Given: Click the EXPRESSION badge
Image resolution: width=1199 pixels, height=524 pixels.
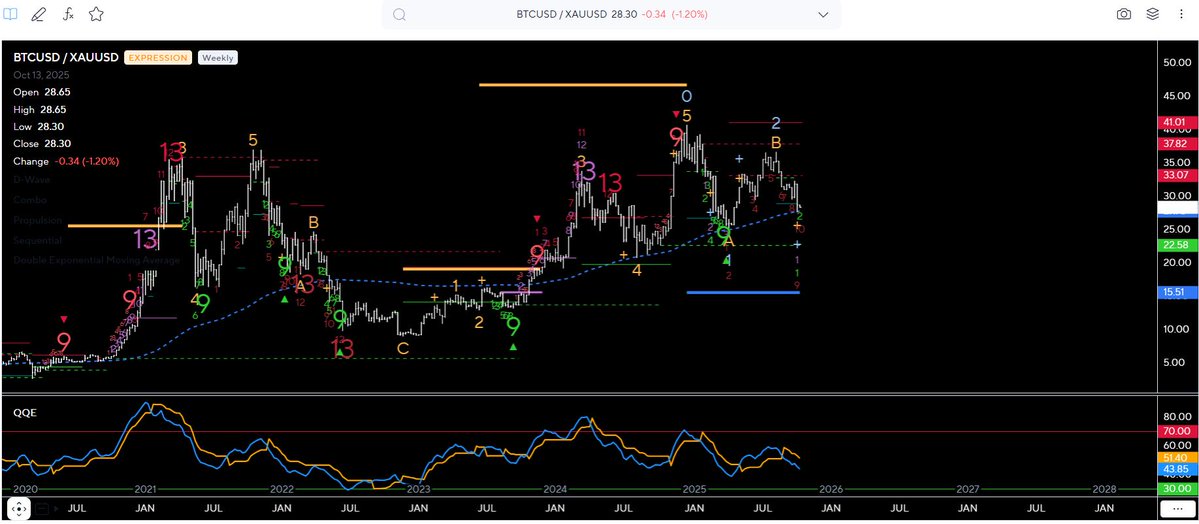Looking at the screenshot, I should [158, 57].
